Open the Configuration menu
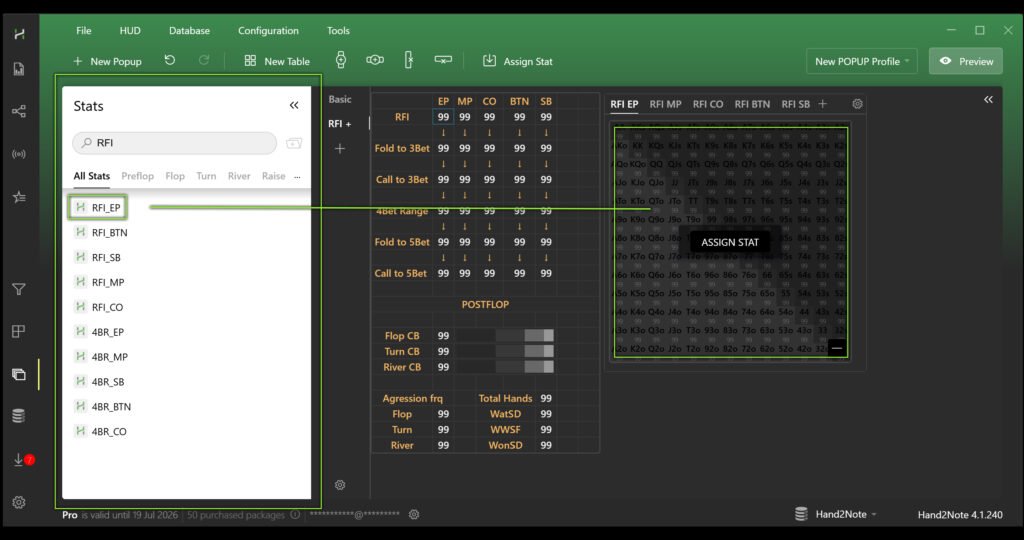Image resolution: width=1024 pixels, height=540 pixels. tap(268, 31)
